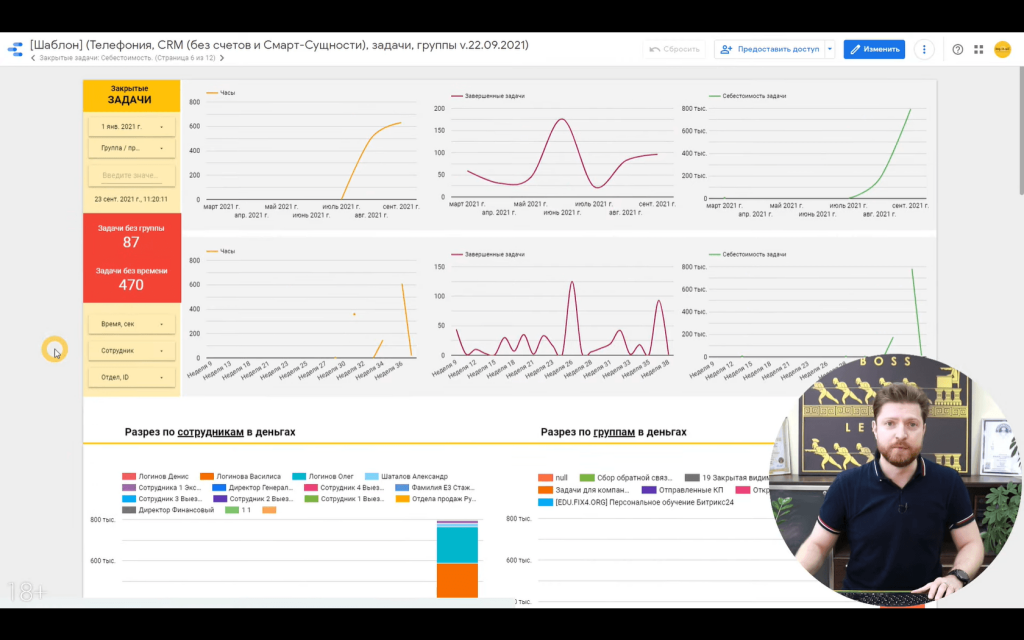
Task: Click the Сбросить reset button
Action: pos(672,49)
